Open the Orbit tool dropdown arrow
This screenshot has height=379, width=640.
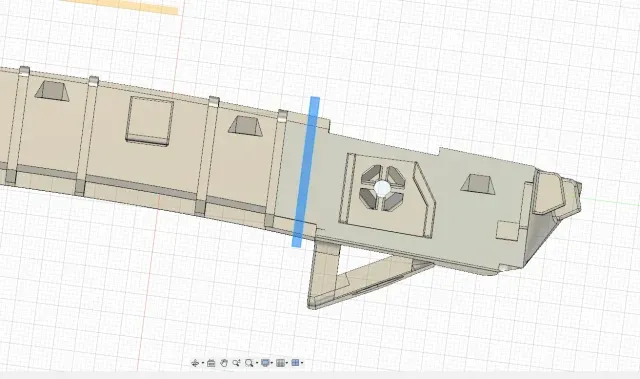203,363
